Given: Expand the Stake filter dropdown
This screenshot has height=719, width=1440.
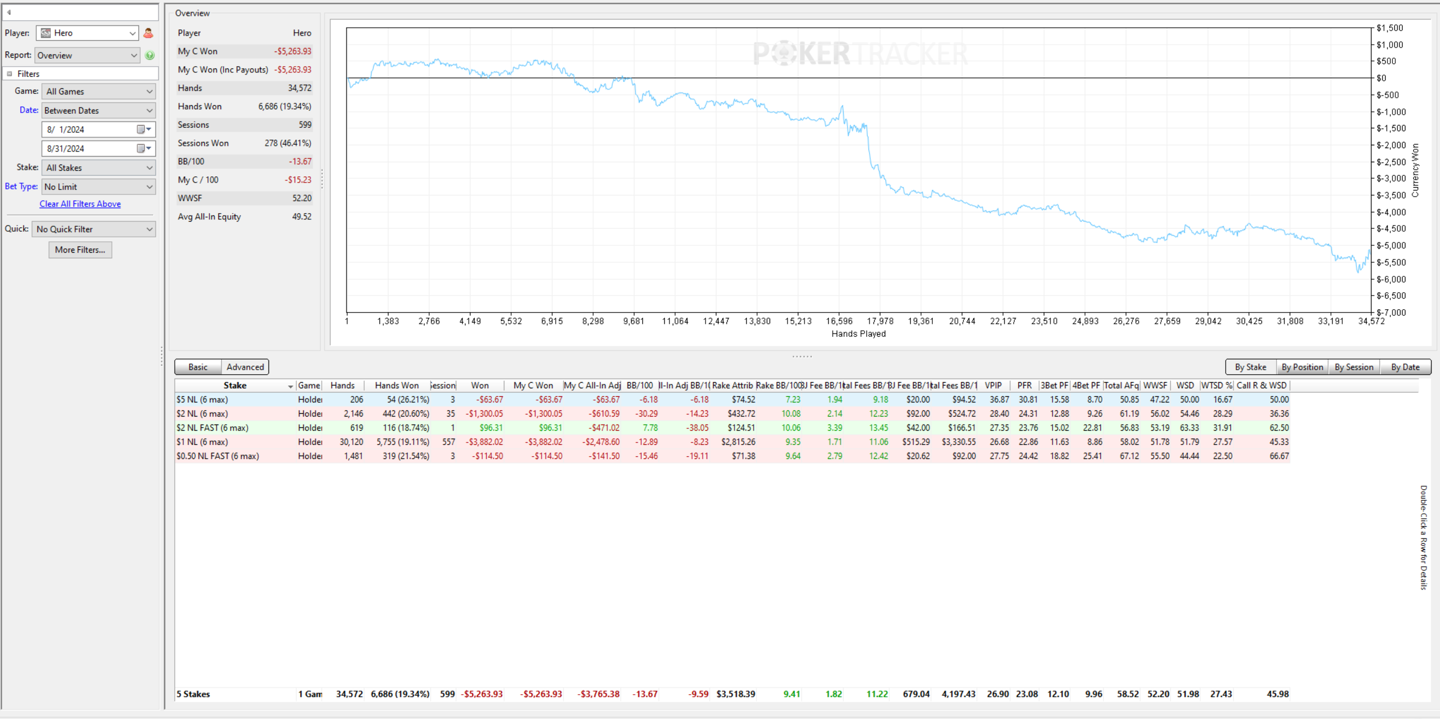Looking at the screenshot, I should pyautogui.click(x=98, y=168).
